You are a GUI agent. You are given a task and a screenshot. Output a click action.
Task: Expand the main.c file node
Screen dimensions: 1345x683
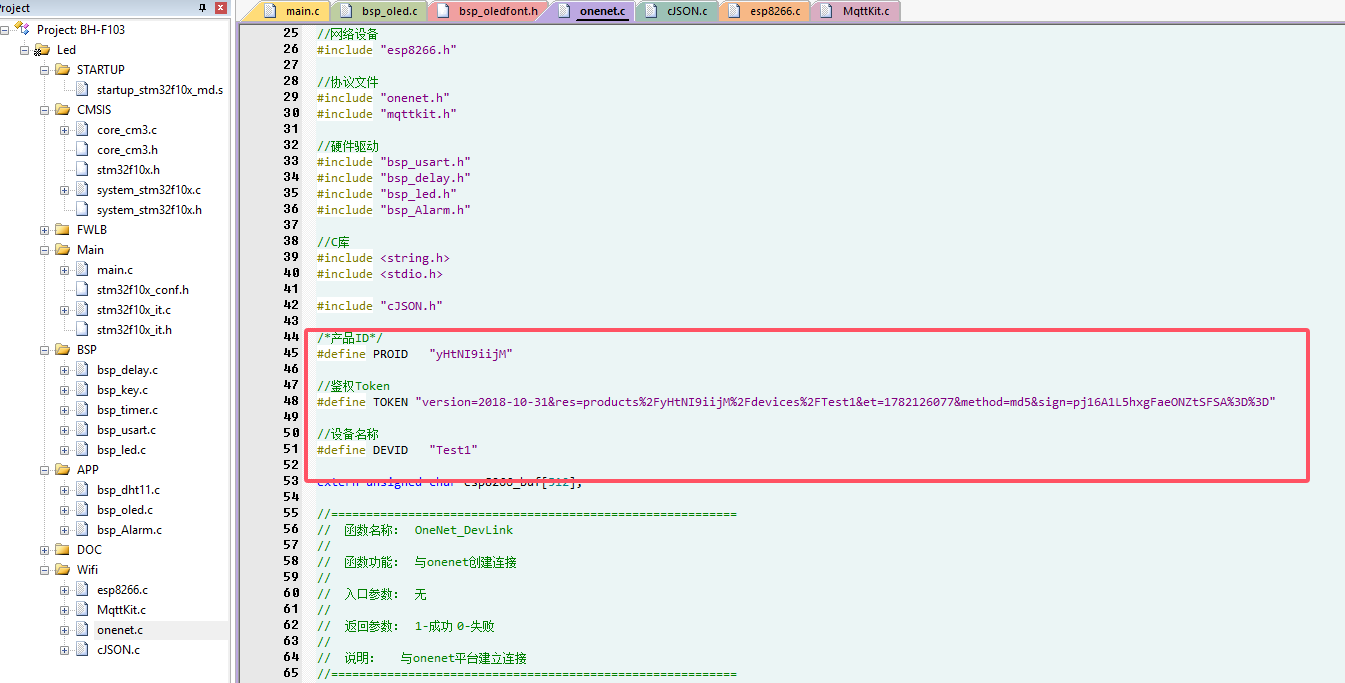(x=65, y=270)
